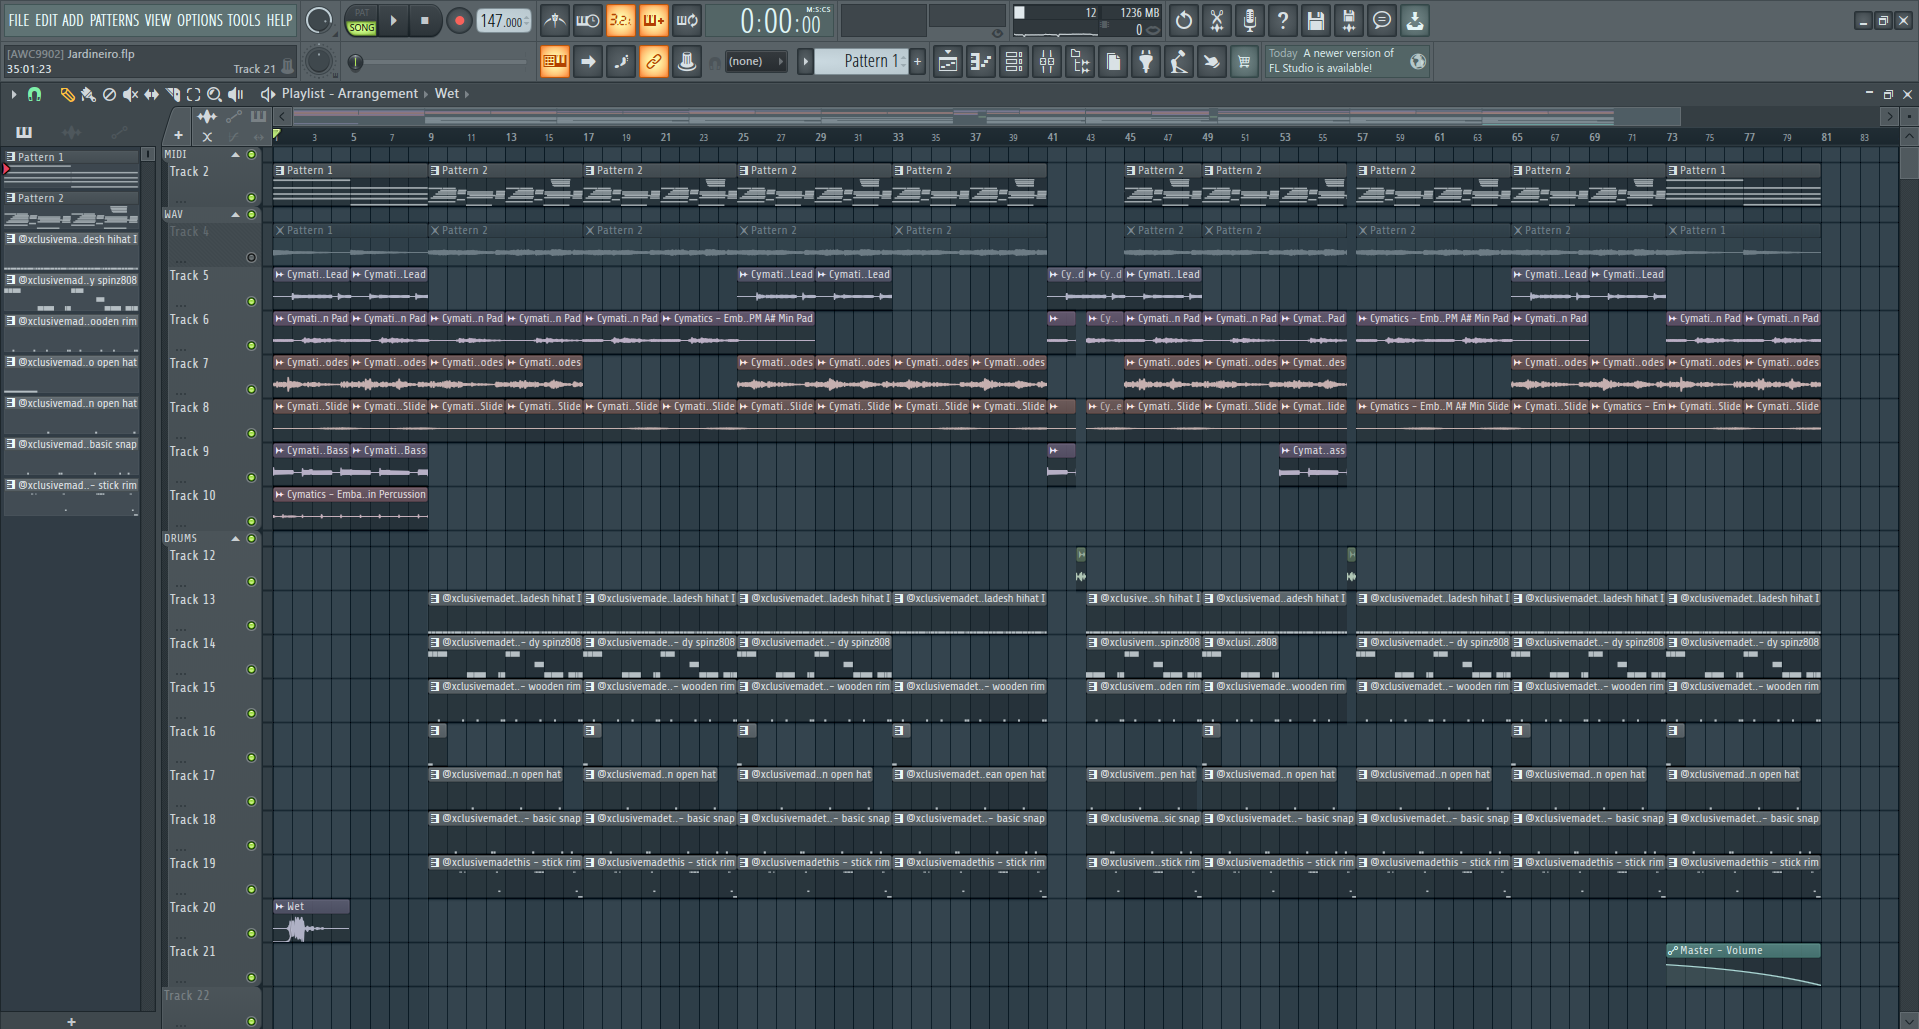1919x1029 pixels.
Task: Click the undo history icon
Action: click(1184, 20)
